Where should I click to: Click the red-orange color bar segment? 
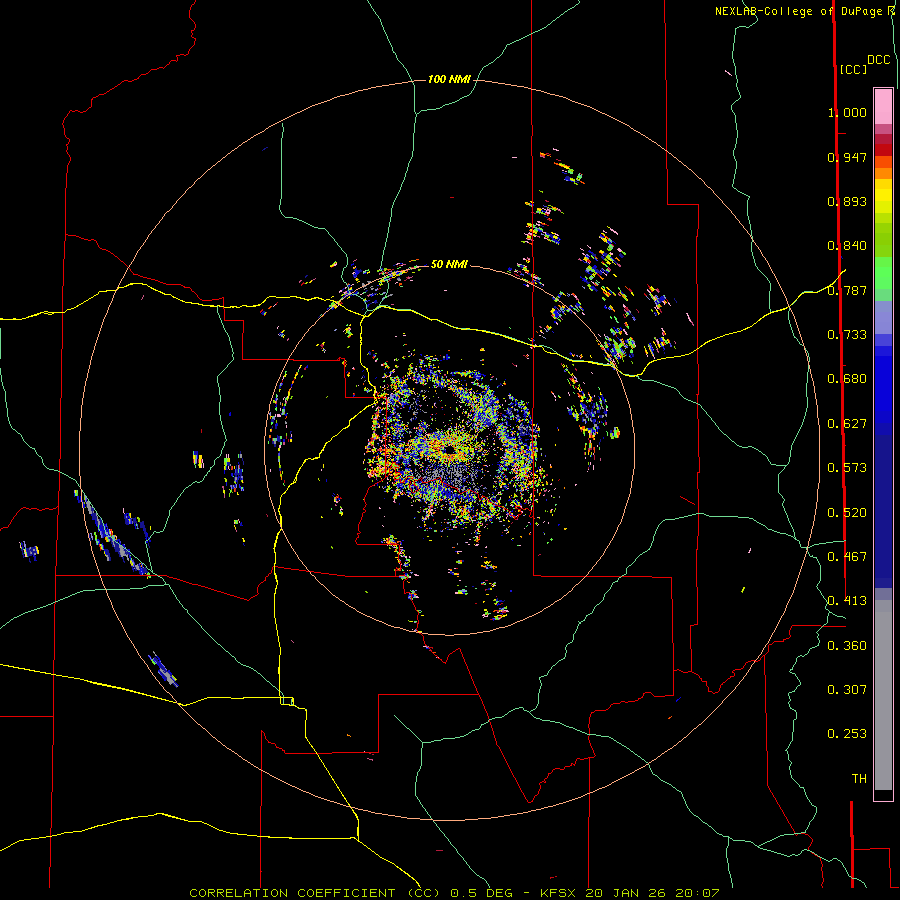click(x=883, y=162)
